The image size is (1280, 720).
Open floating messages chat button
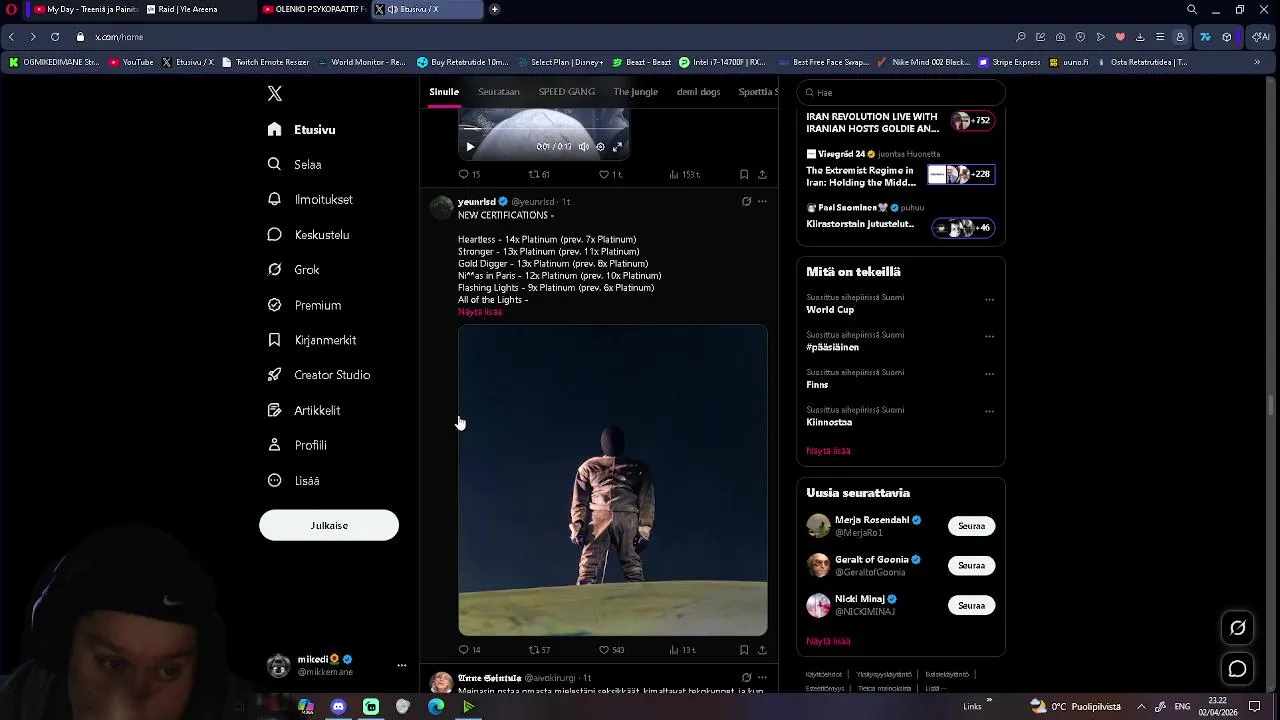coord(1238,669)
